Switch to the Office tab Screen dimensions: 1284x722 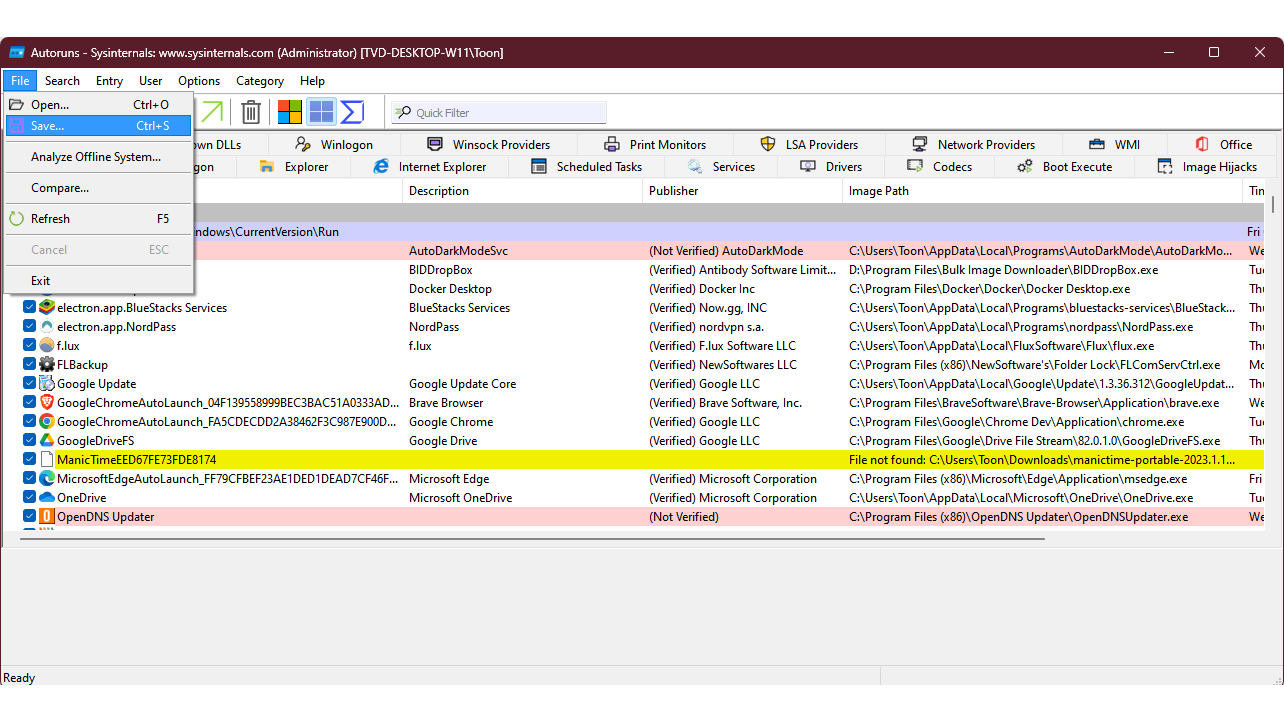coord(1223,145)
